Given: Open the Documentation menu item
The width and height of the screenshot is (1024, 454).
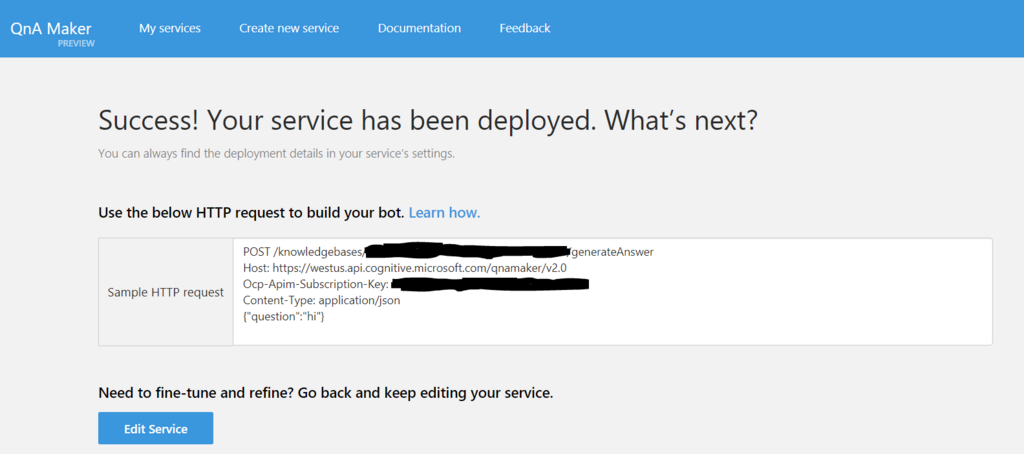Looking at the screenshot, I should tap(419, 28).
